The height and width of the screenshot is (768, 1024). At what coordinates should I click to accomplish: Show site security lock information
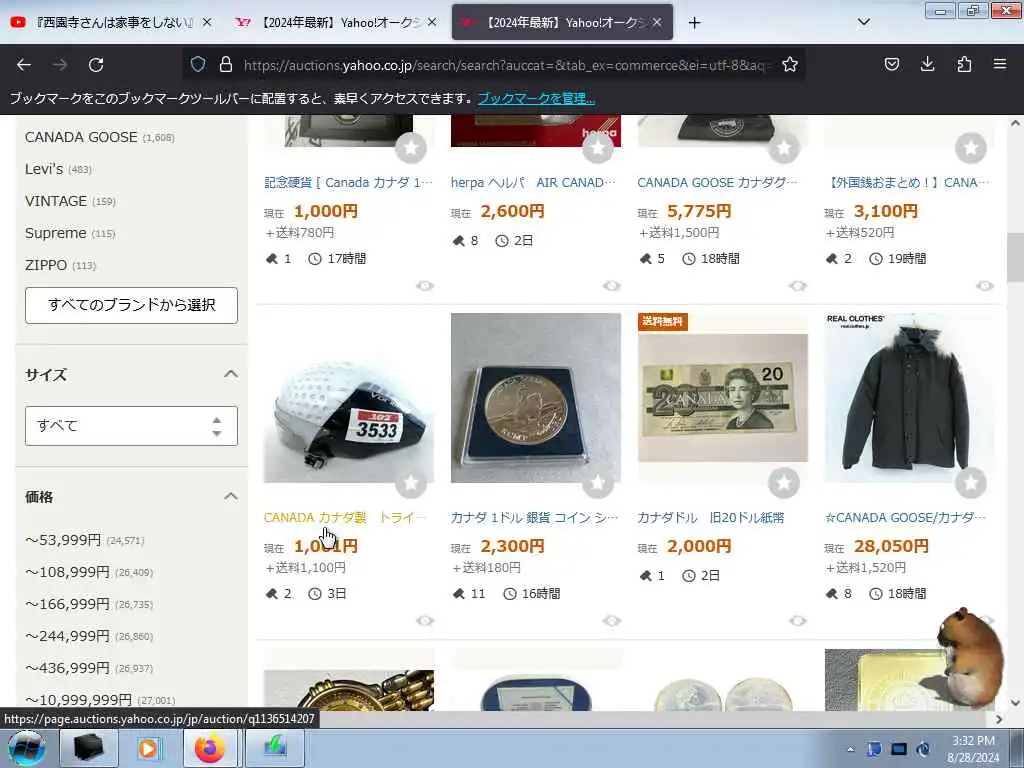pyautogui.click(x=226, y=64)
